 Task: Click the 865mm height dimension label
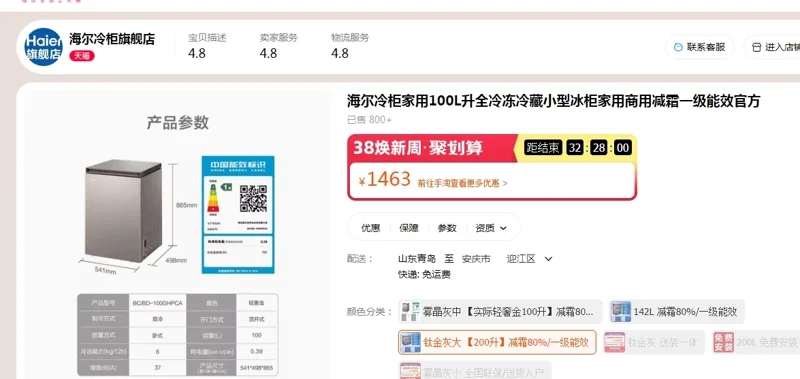pyautogui.click(x=186, y=205)
